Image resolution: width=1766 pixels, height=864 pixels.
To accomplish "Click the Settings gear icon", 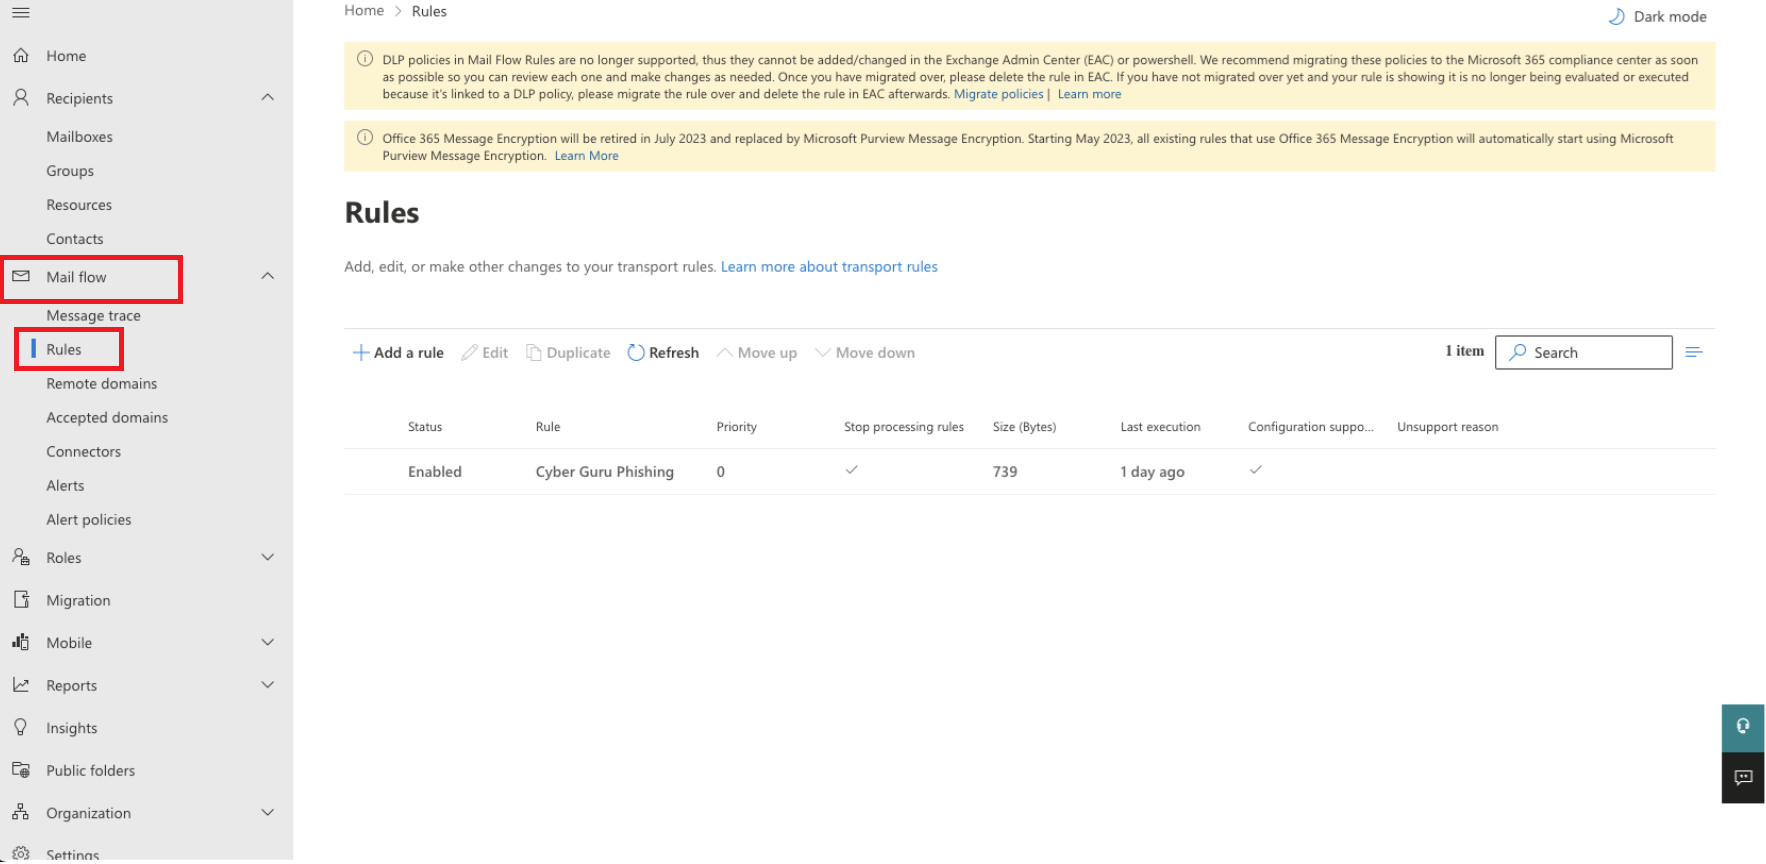I will click(21, 854).
